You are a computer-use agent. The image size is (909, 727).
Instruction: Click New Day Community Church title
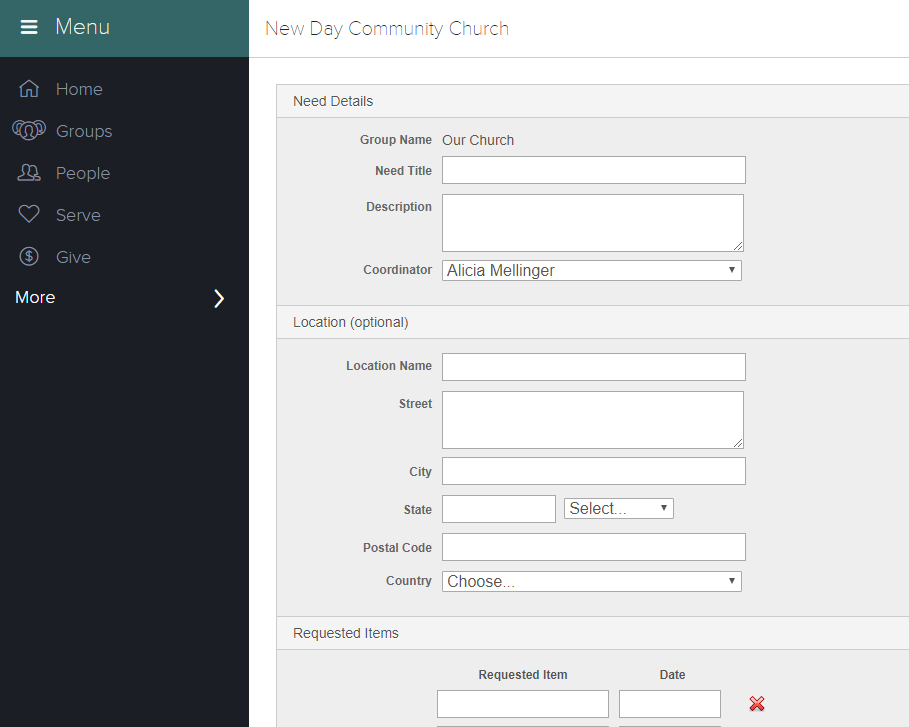tap(387, 28)
